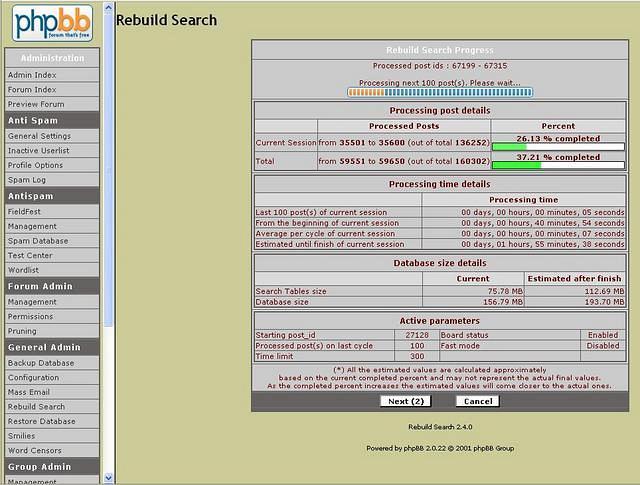Open Admin Index link
This screenshot has width=640, height=485.
tap(32, 75)
